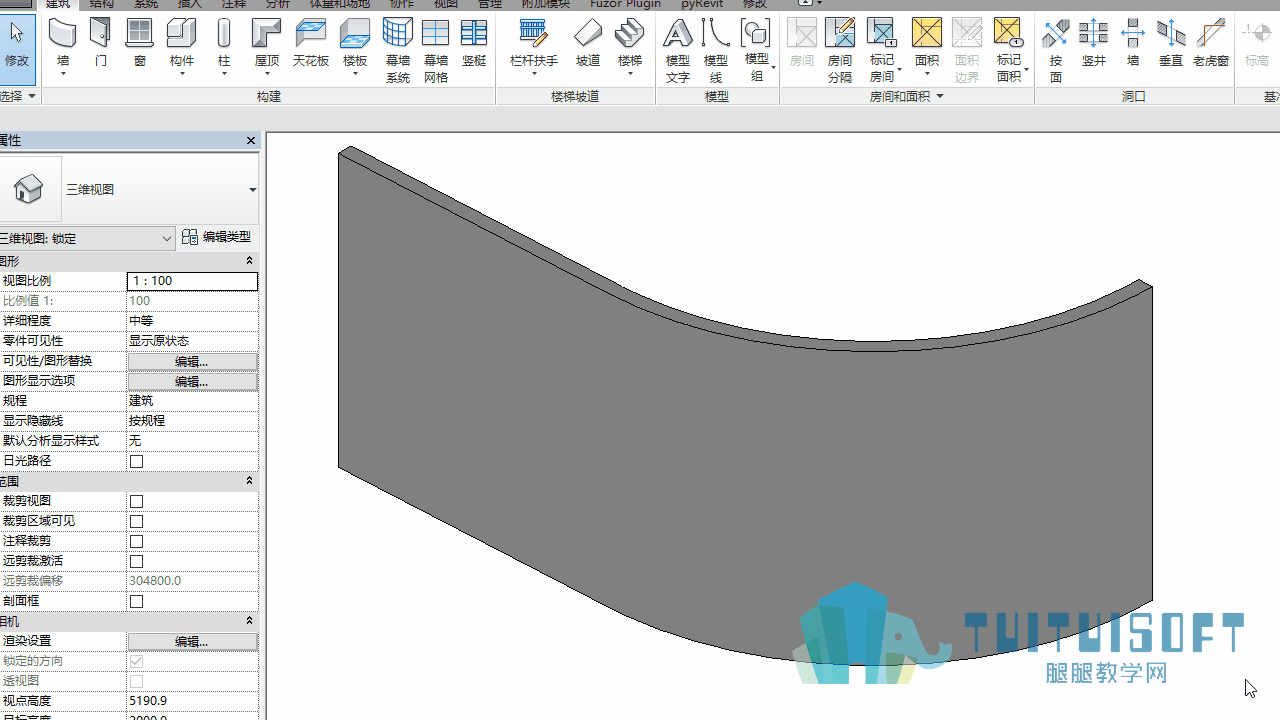Enable the 剖面框 section box checkbox
The image size is (1280, 720).
[x=137, y=601]
